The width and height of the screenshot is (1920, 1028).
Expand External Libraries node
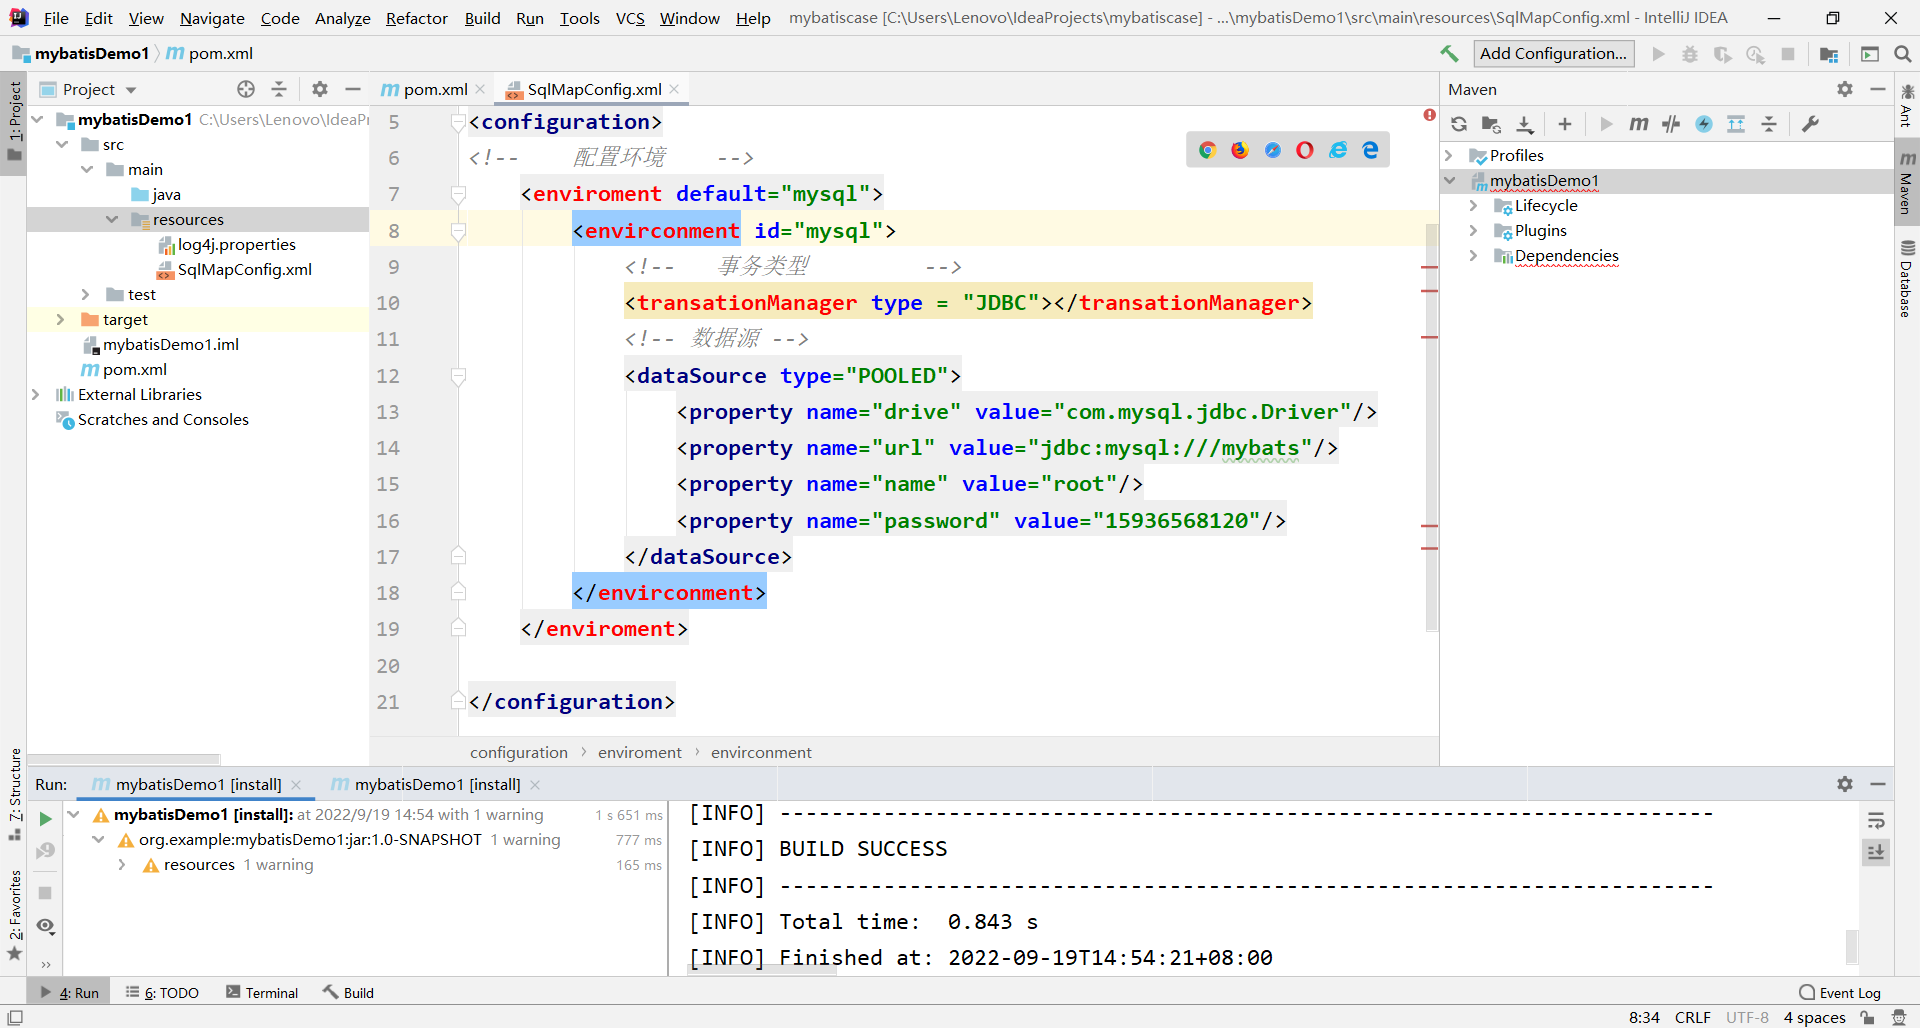(x=36, y=394)
